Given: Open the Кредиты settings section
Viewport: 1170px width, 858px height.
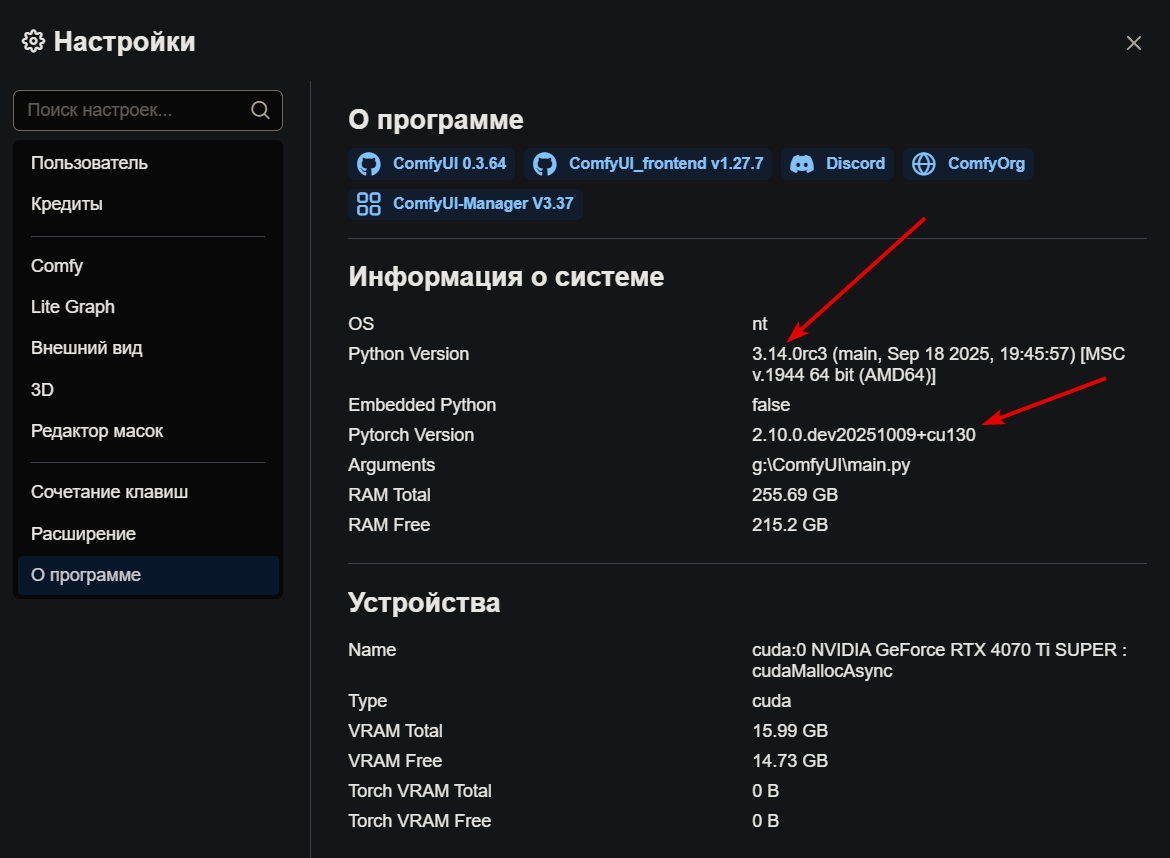Looking at the screenshot, I should [x=148, y=204].
